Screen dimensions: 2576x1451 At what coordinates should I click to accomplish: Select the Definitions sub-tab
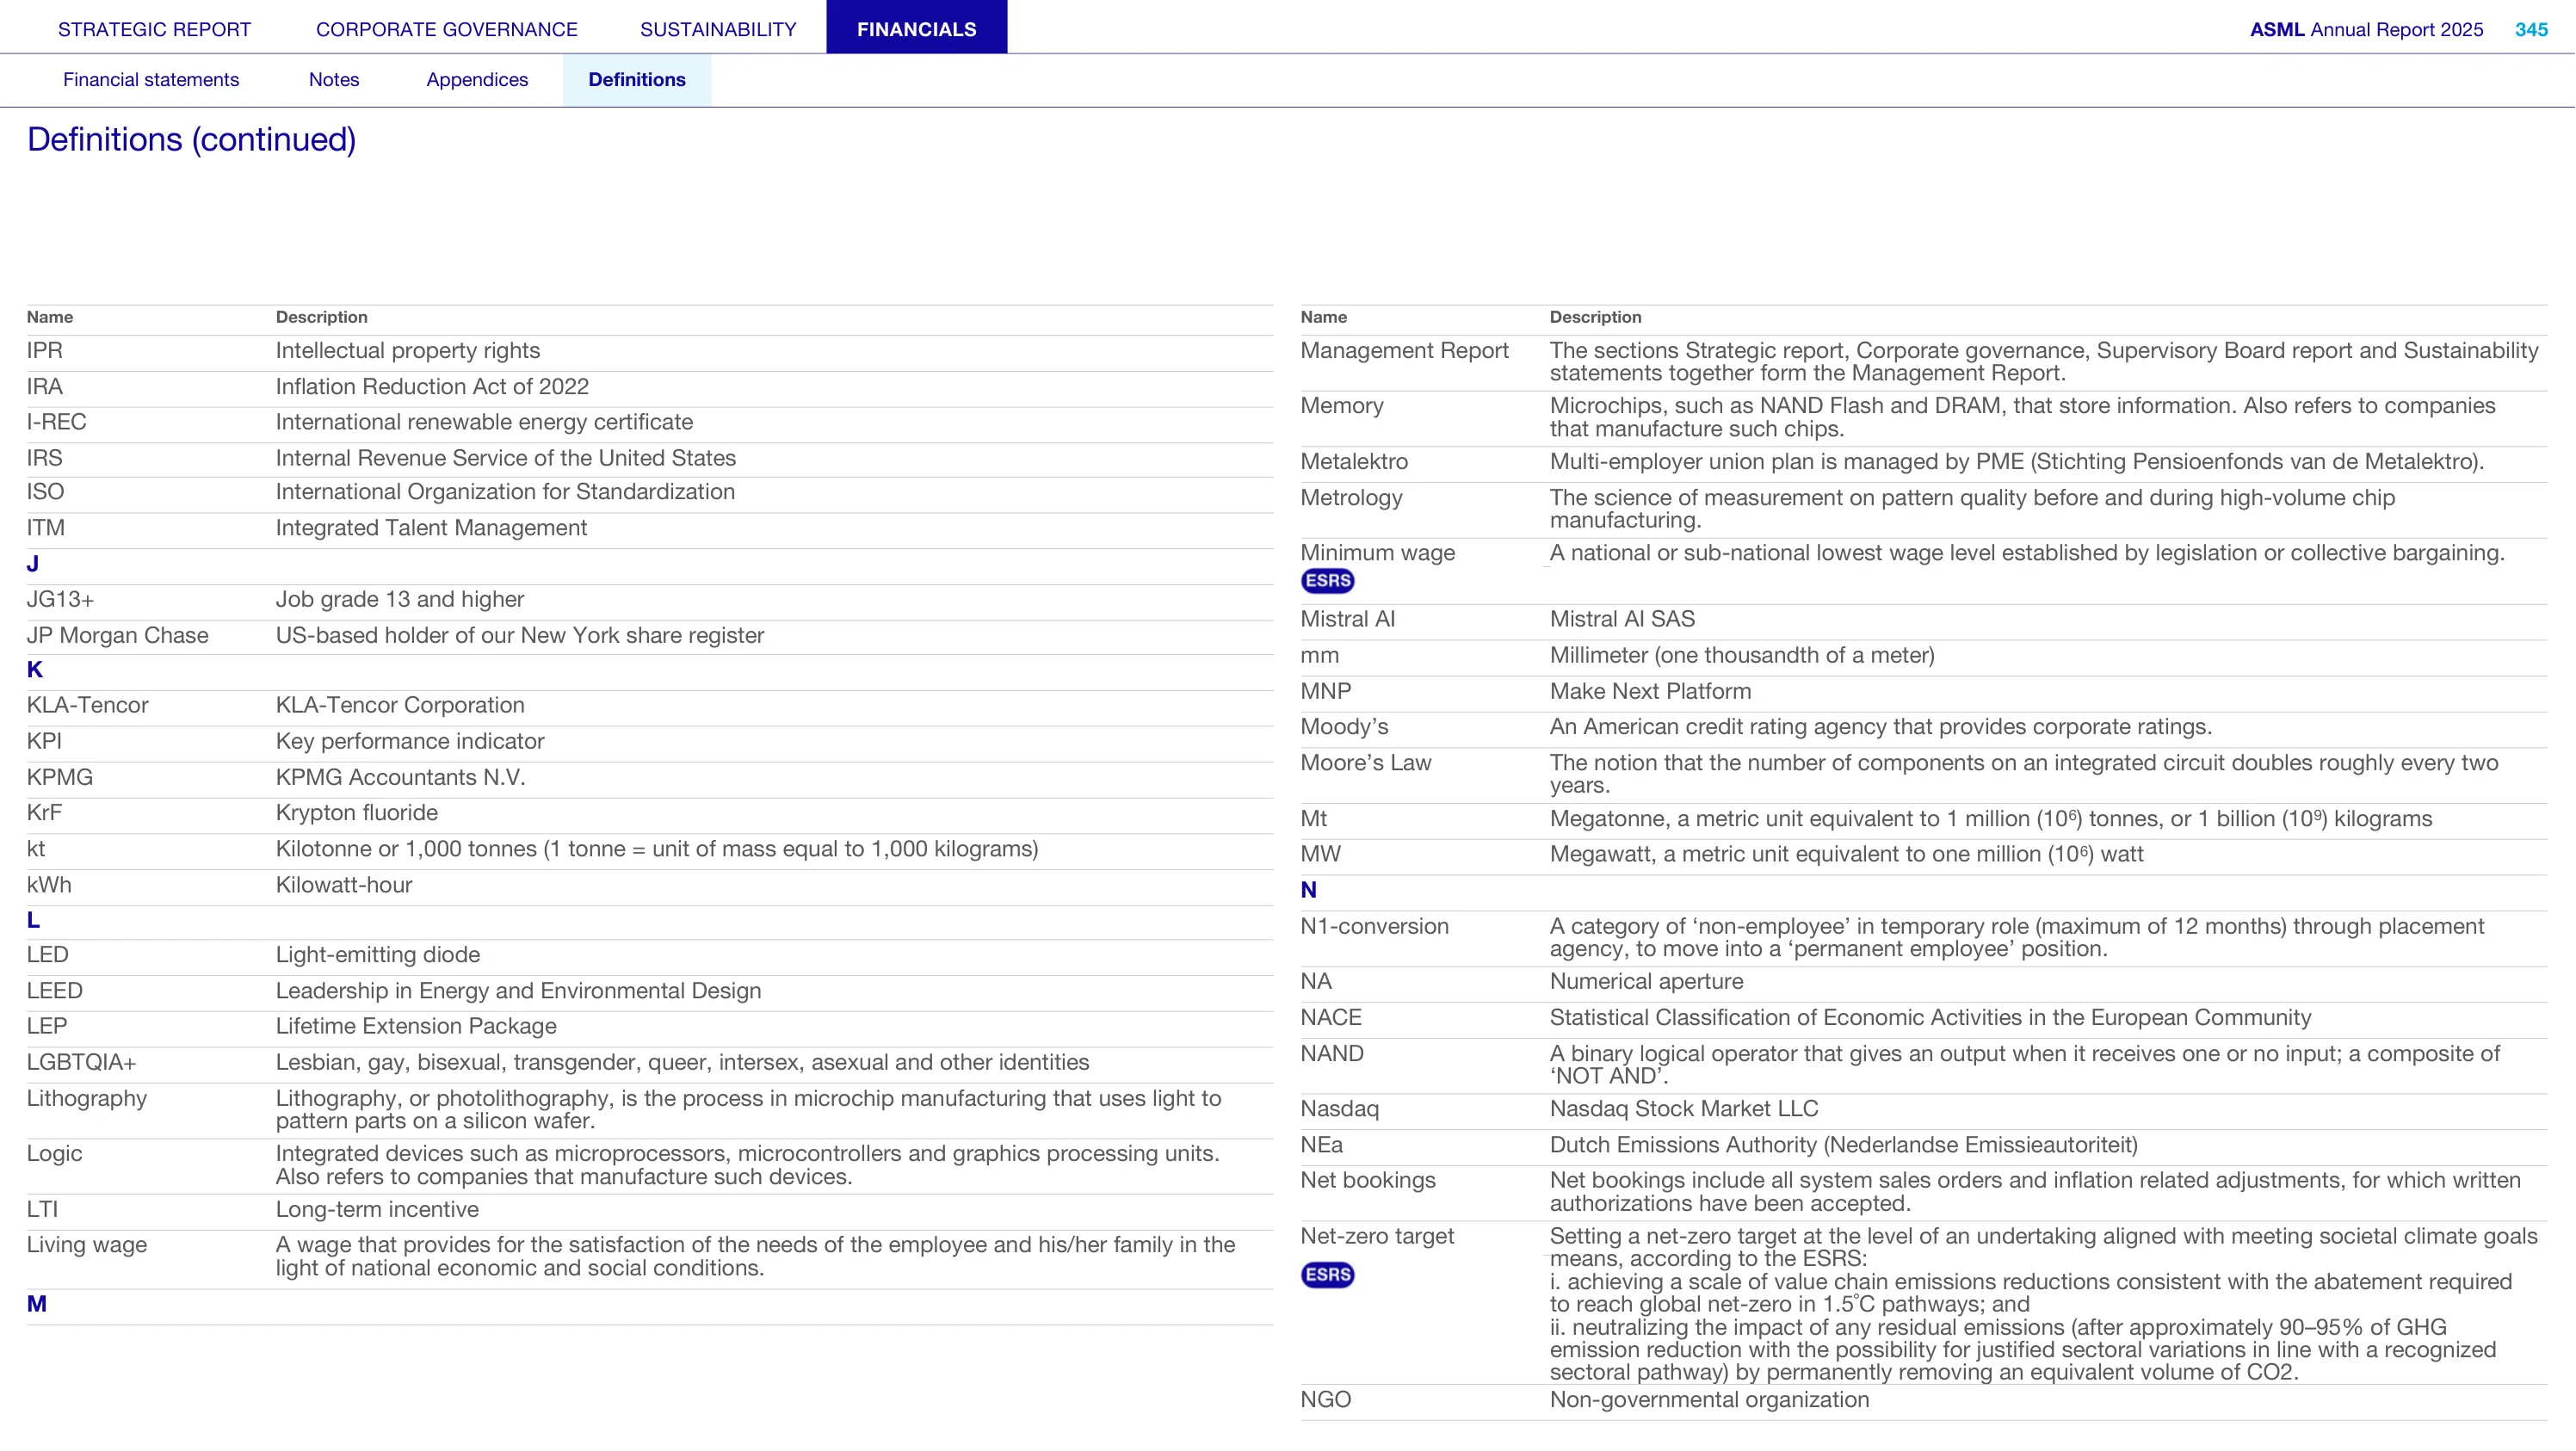[x=637, y=80]
